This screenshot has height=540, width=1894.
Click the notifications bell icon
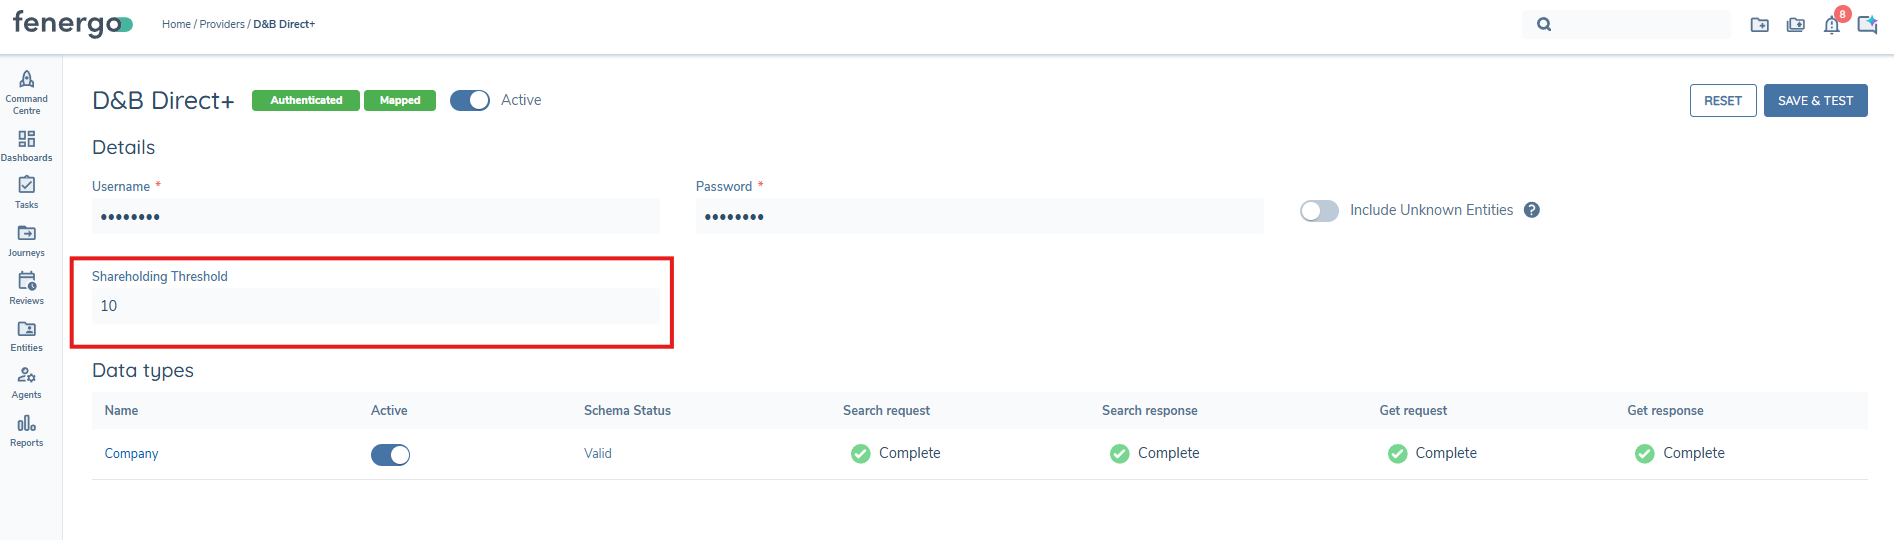point(1831,25)
